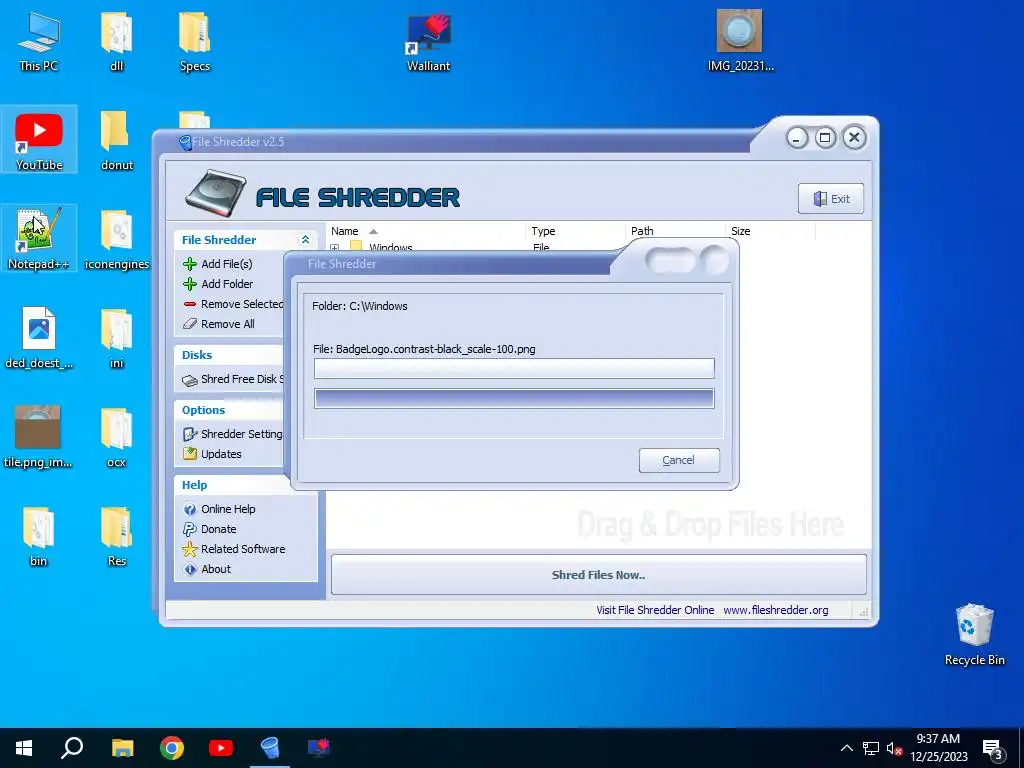This screenshot has height=768, width=1024.
Task: Click the overall shredding progress bar
Action: coord(514,398)
